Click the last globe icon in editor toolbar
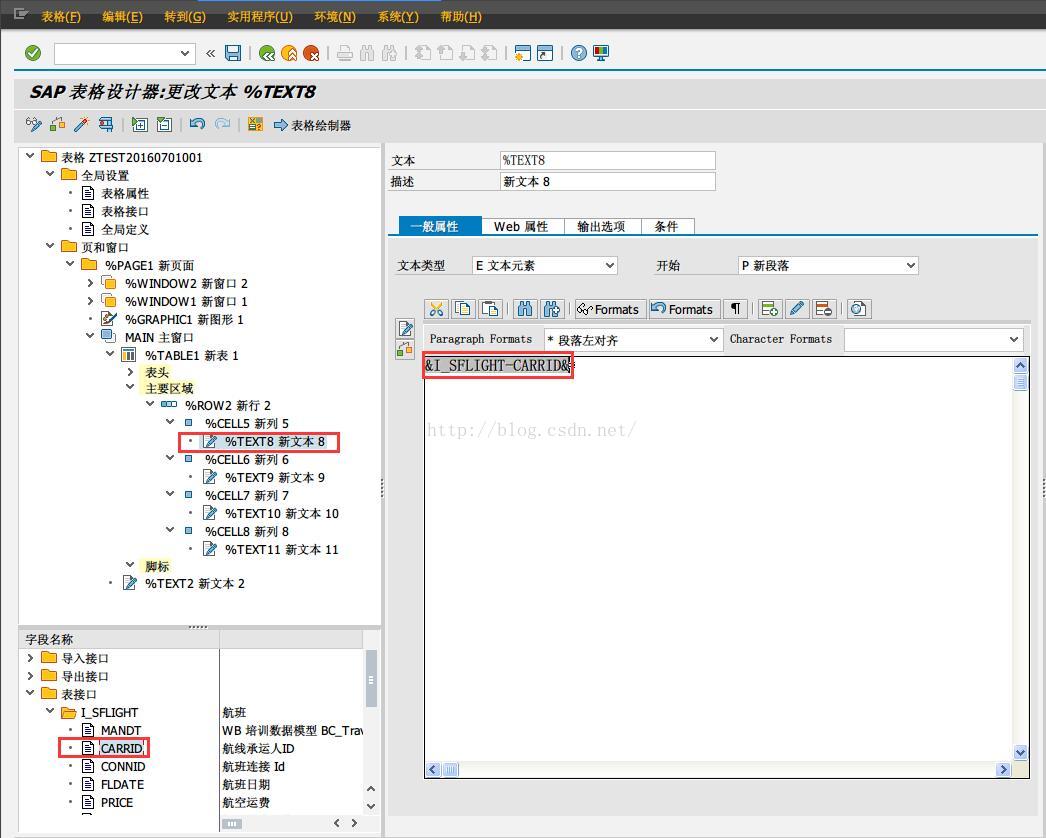Image resolution: width=1046 pixels, height=838 pixels. [859, 309]
